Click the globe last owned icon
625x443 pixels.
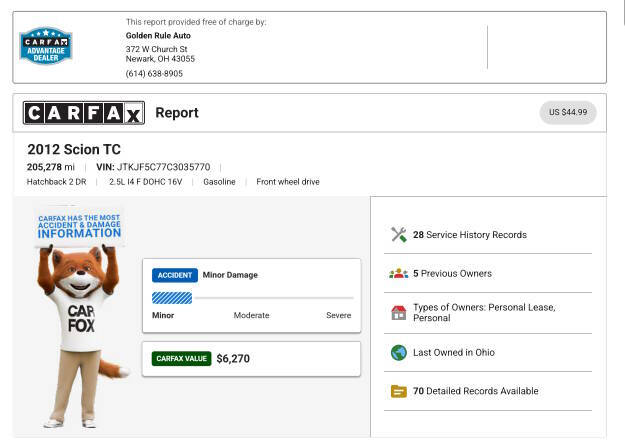[x=399, y=352]
